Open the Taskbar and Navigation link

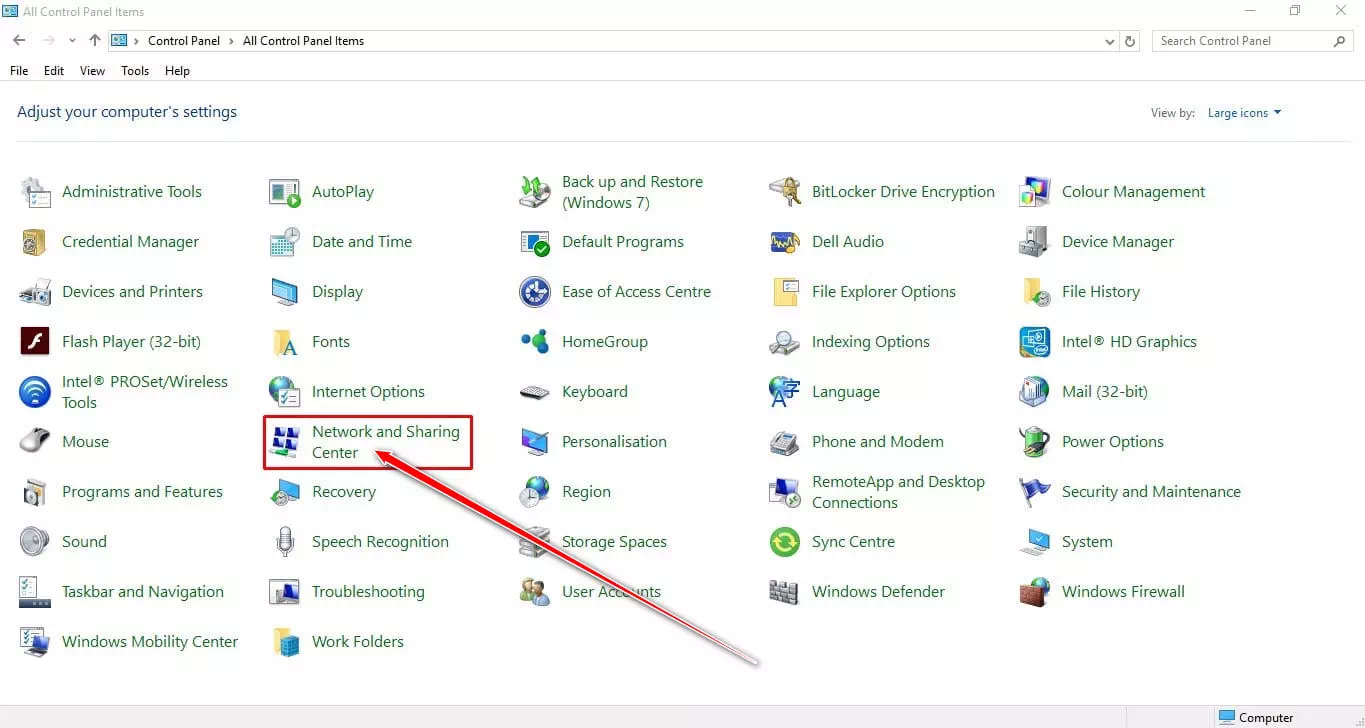[143, 592]
